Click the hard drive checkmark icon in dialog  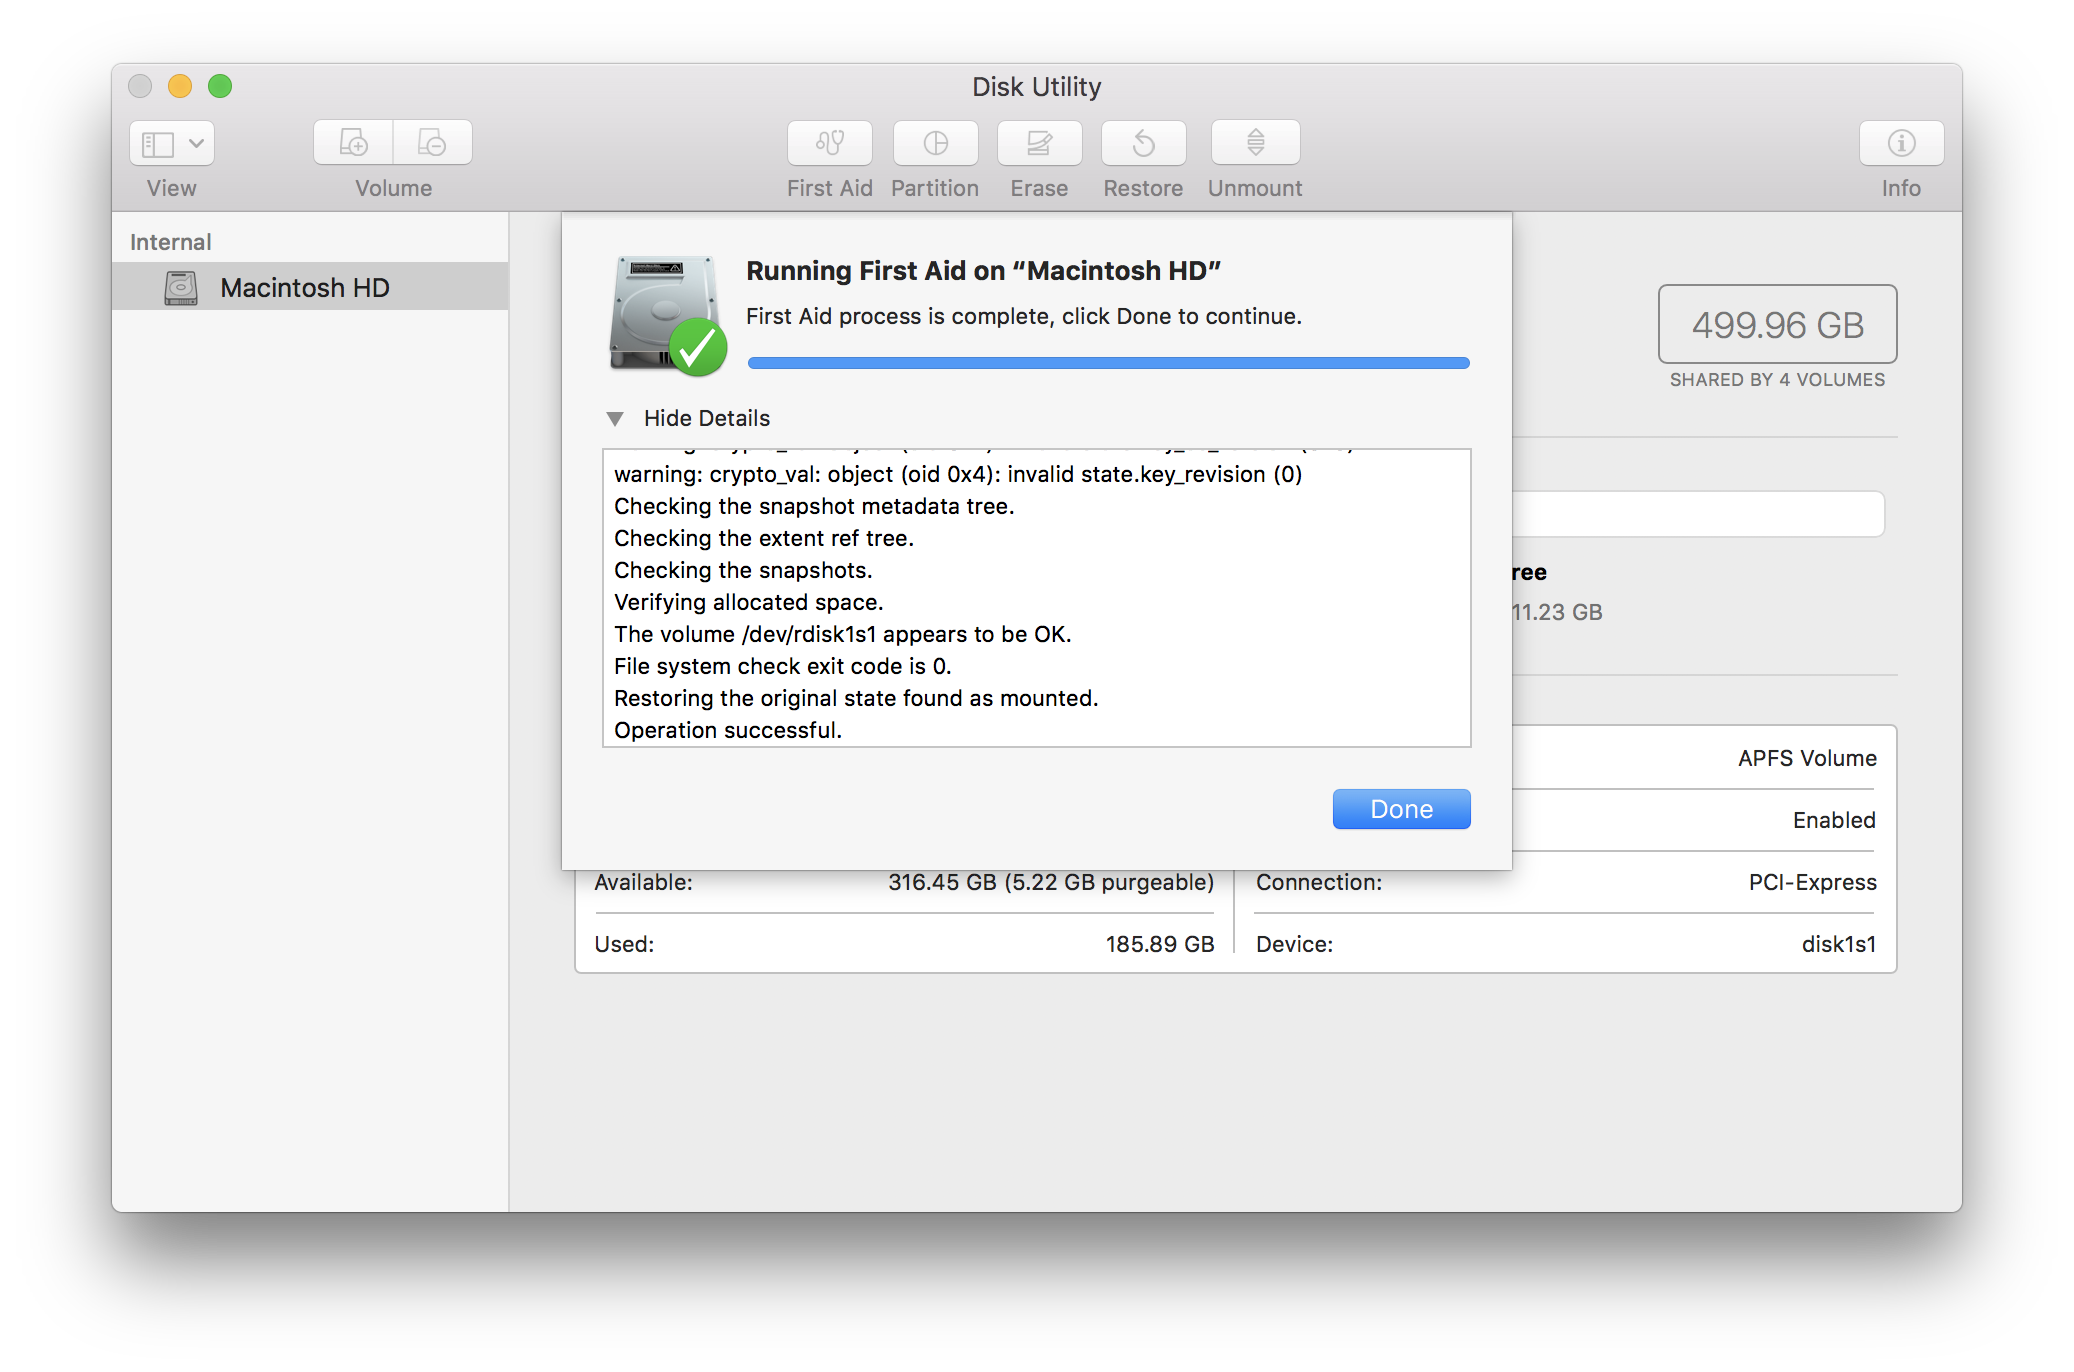[x=668, y=314]
